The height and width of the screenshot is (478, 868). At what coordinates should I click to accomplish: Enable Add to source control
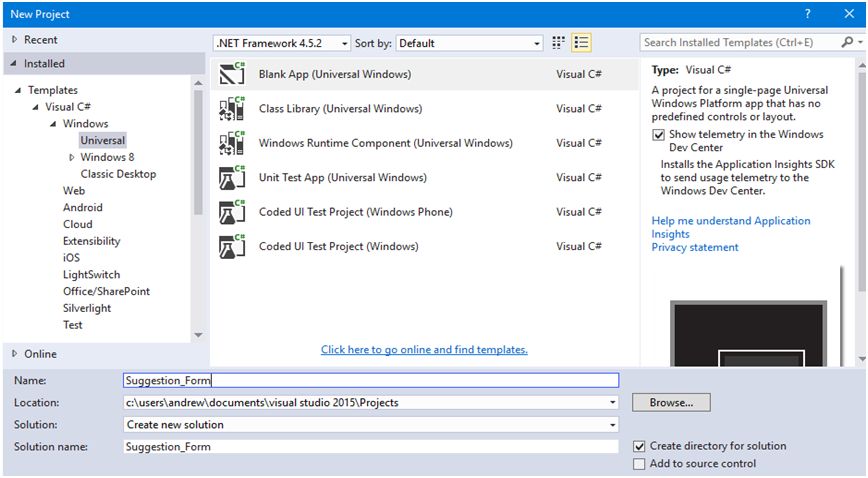(640, 464)
